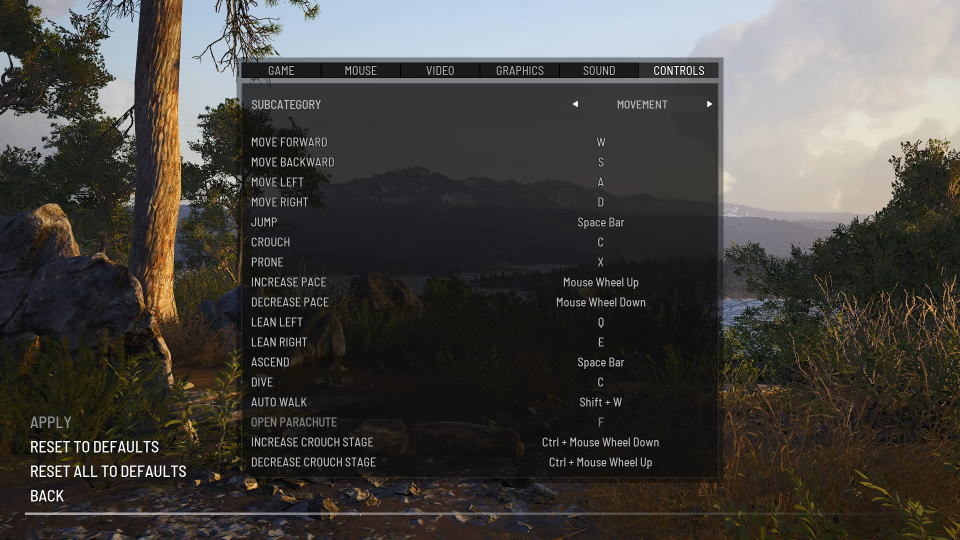960x540 pixels.
Task: Change the Jump binding Space Bar
Action: [x=601, y=222]
